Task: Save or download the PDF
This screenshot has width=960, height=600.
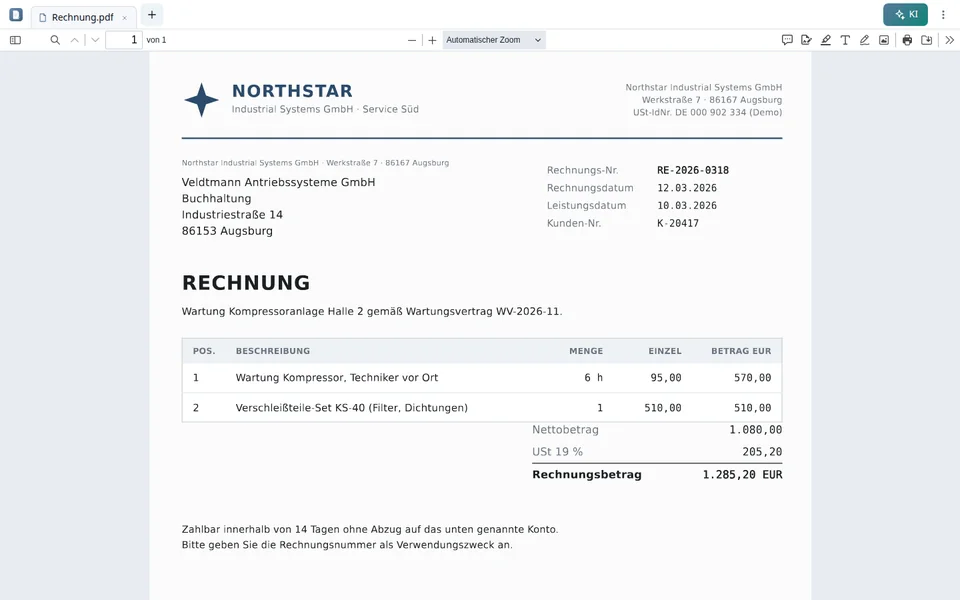Action: [927, 40]
